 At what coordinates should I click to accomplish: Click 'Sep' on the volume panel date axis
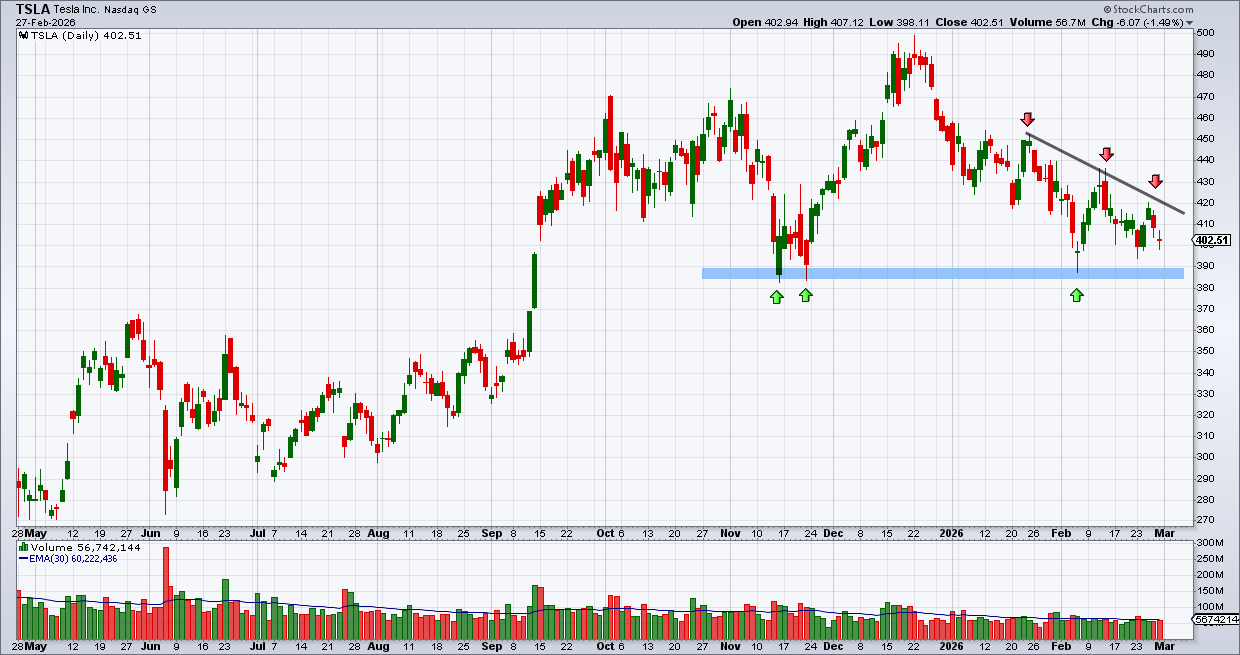491,647
